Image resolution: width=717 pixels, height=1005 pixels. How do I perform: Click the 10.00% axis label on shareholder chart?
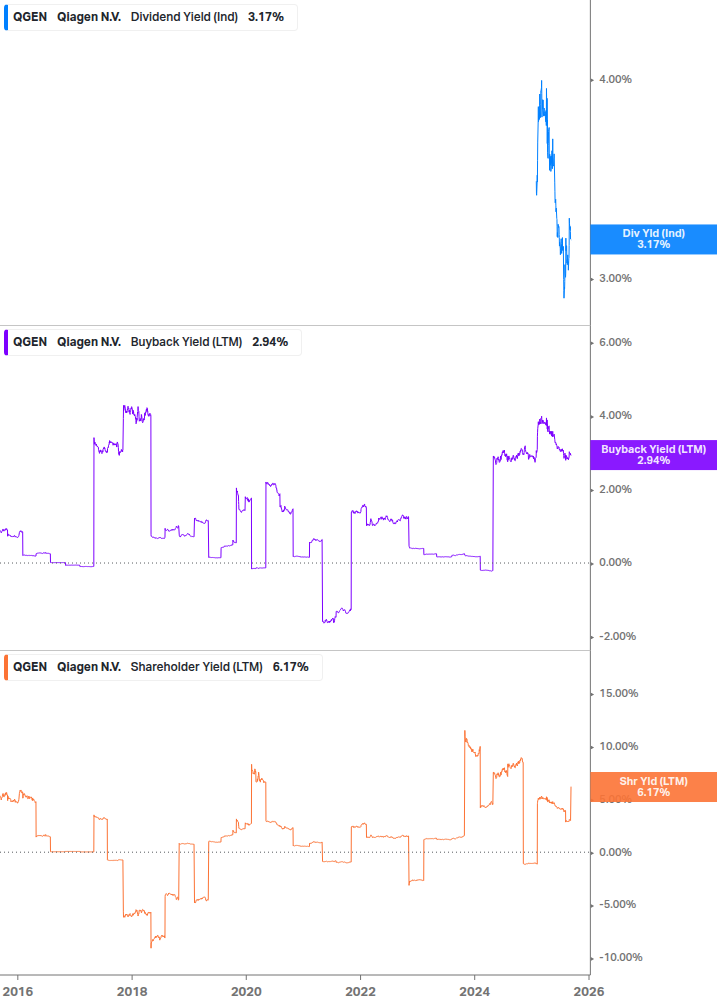(618, 747)
